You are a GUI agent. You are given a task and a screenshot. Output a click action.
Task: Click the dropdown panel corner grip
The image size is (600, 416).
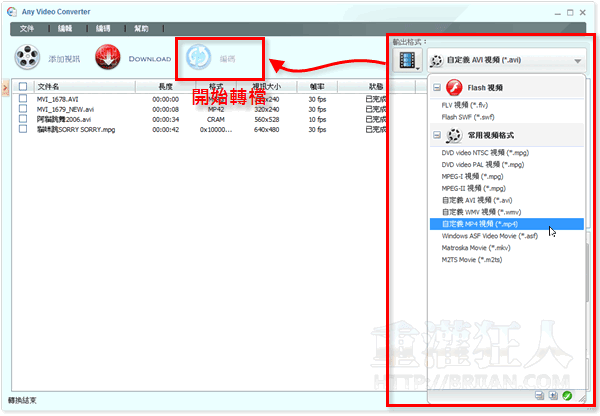(x=582, y=398)
